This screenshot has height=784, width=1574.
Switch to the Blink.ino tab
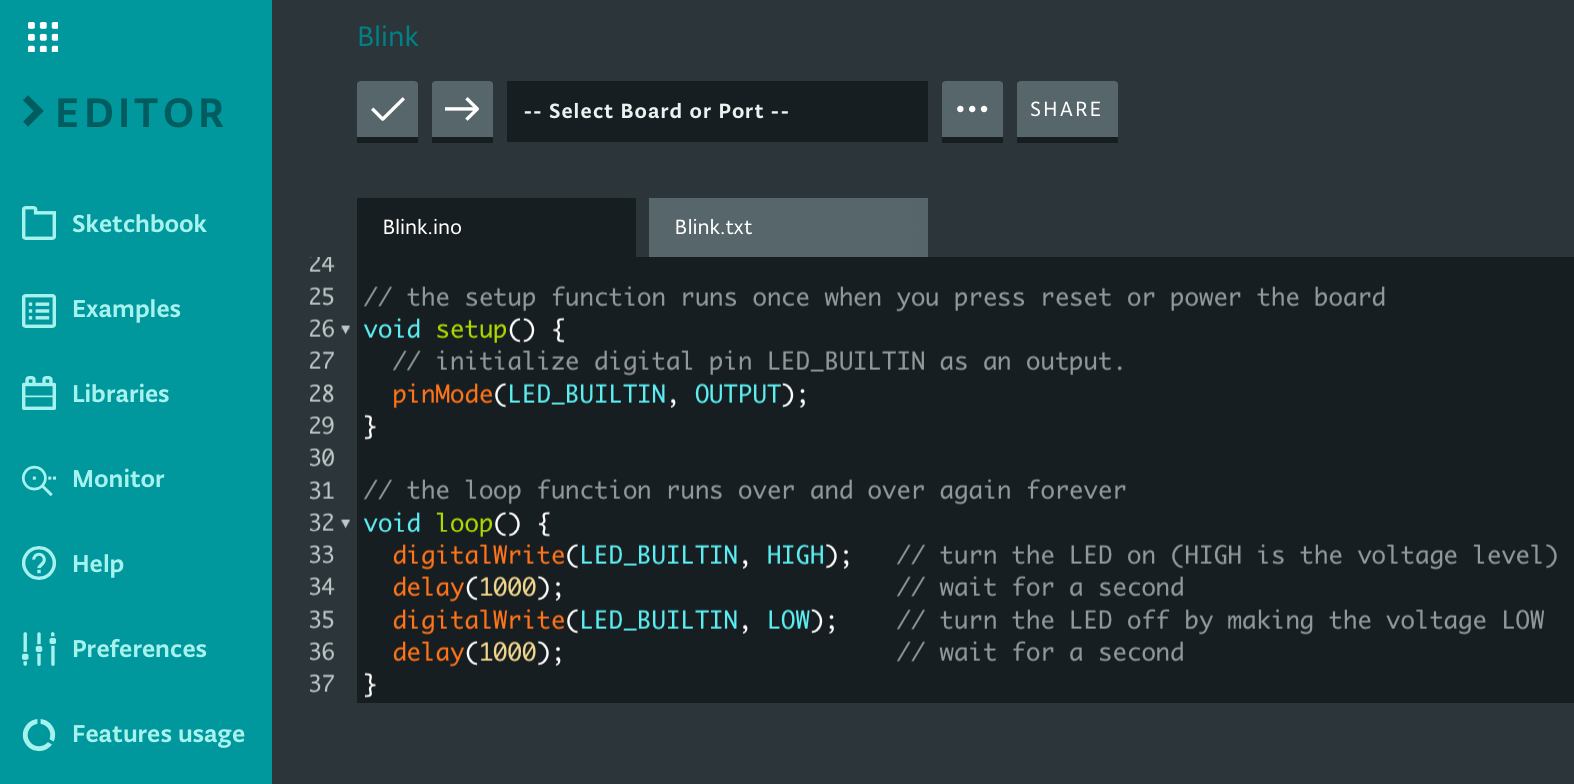[496, 227]
